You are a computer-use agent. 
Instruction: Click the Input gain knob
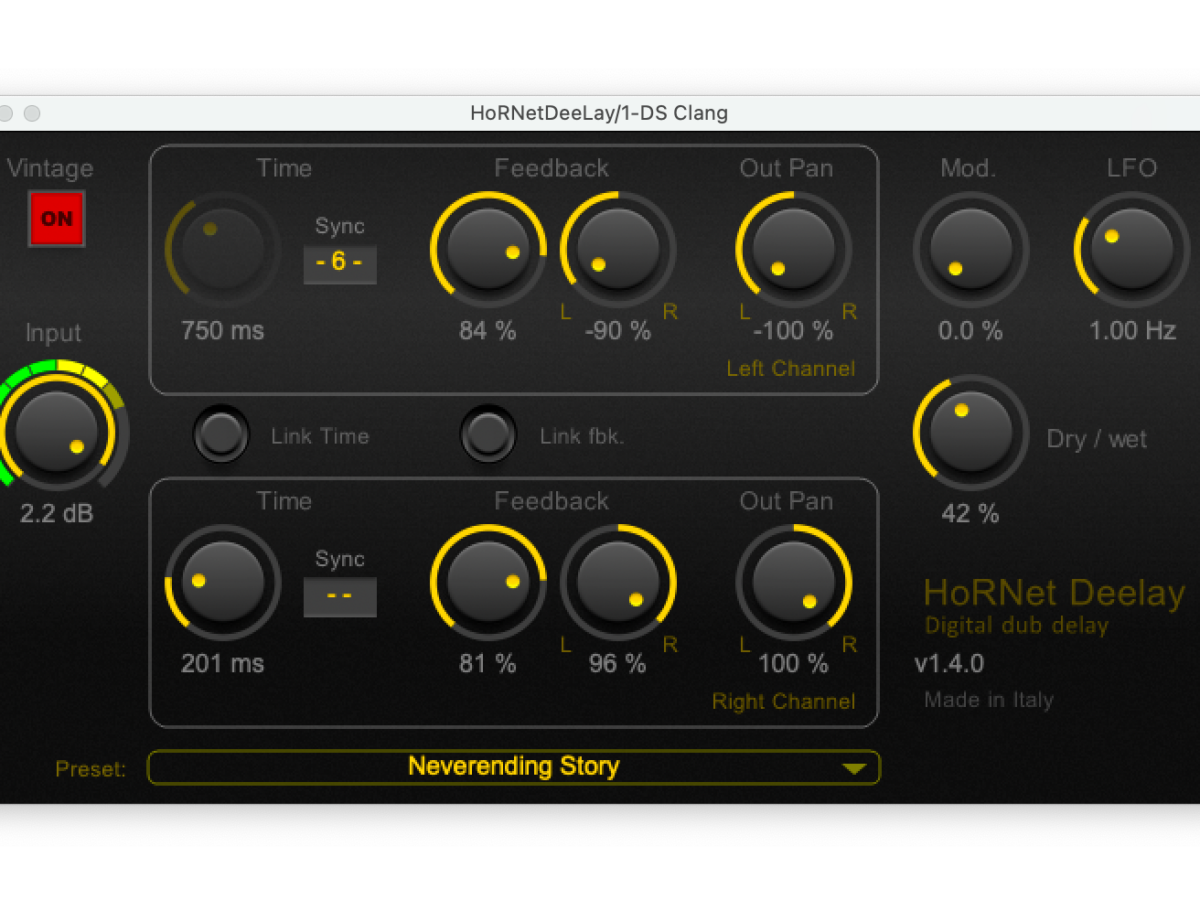[x=58, y=432]
